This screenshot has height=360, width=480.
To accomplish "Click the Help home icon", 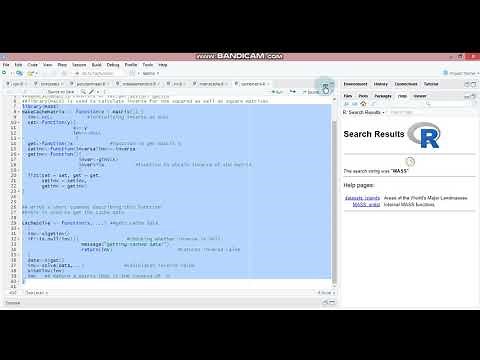I will coord(363,104).
